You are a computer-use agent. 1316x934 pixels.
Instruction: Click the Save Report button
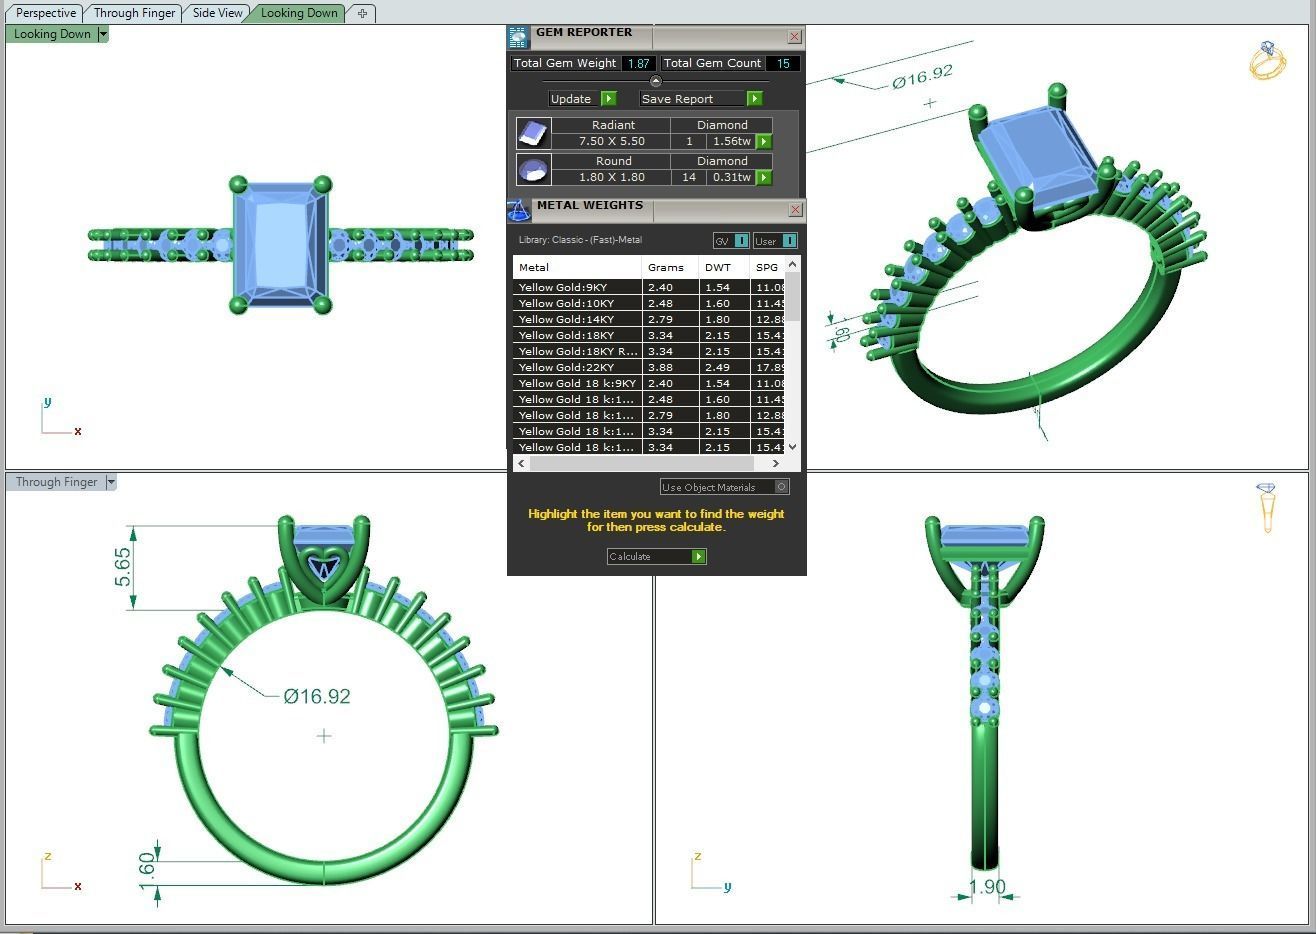(693, 99)
